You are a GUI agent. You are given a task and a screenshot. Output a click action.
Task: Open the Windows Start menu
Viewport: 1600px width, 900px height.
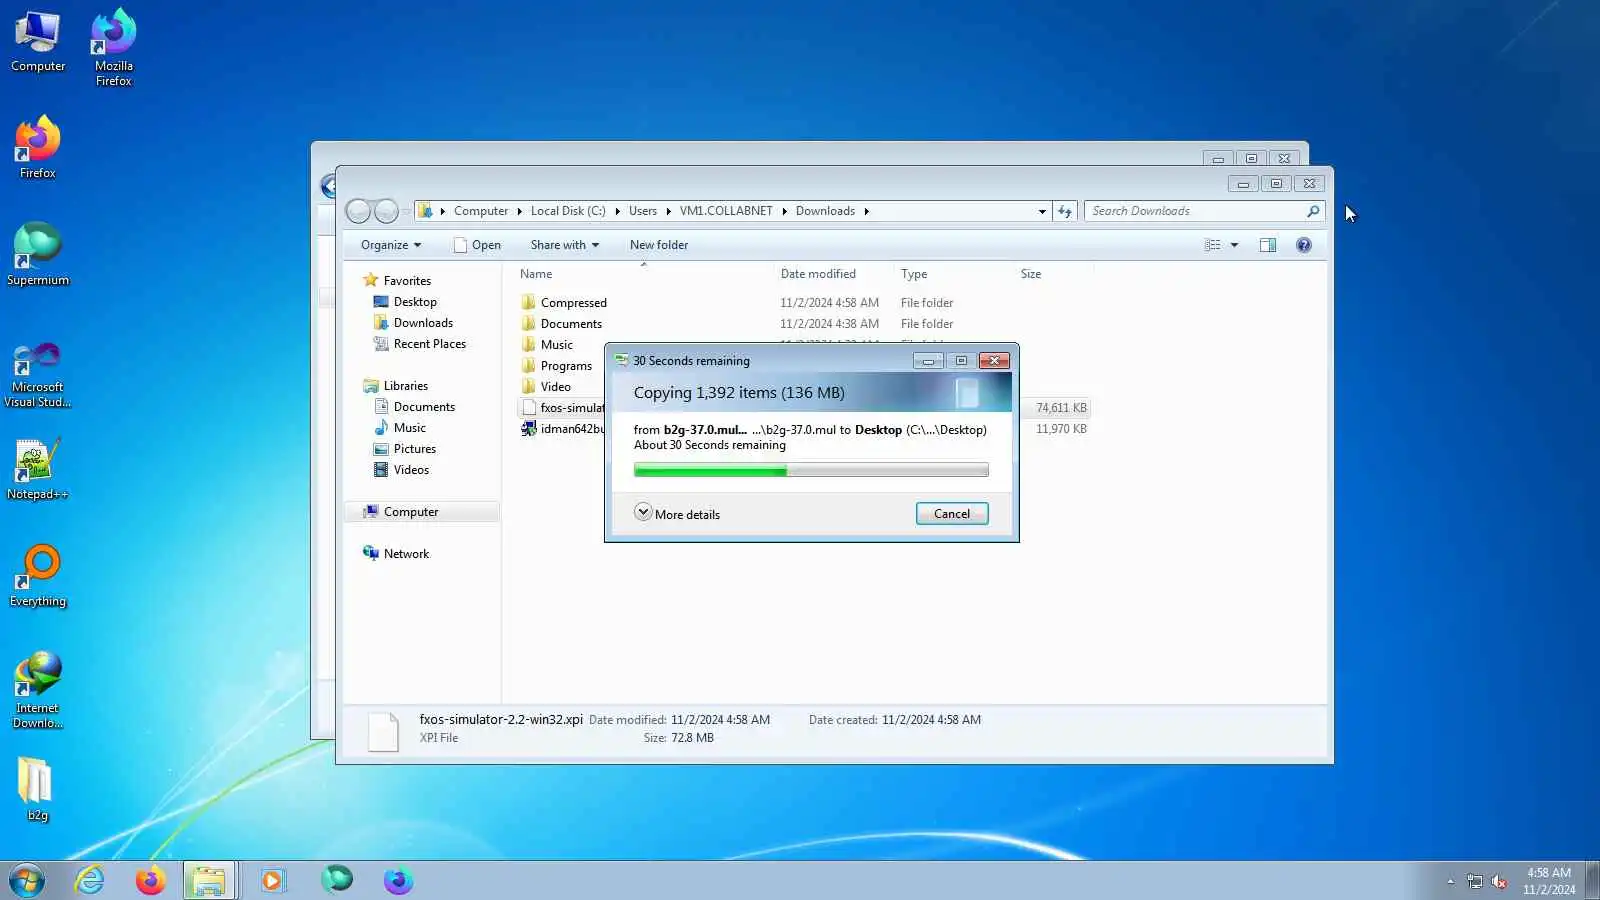tap(27, 881)
